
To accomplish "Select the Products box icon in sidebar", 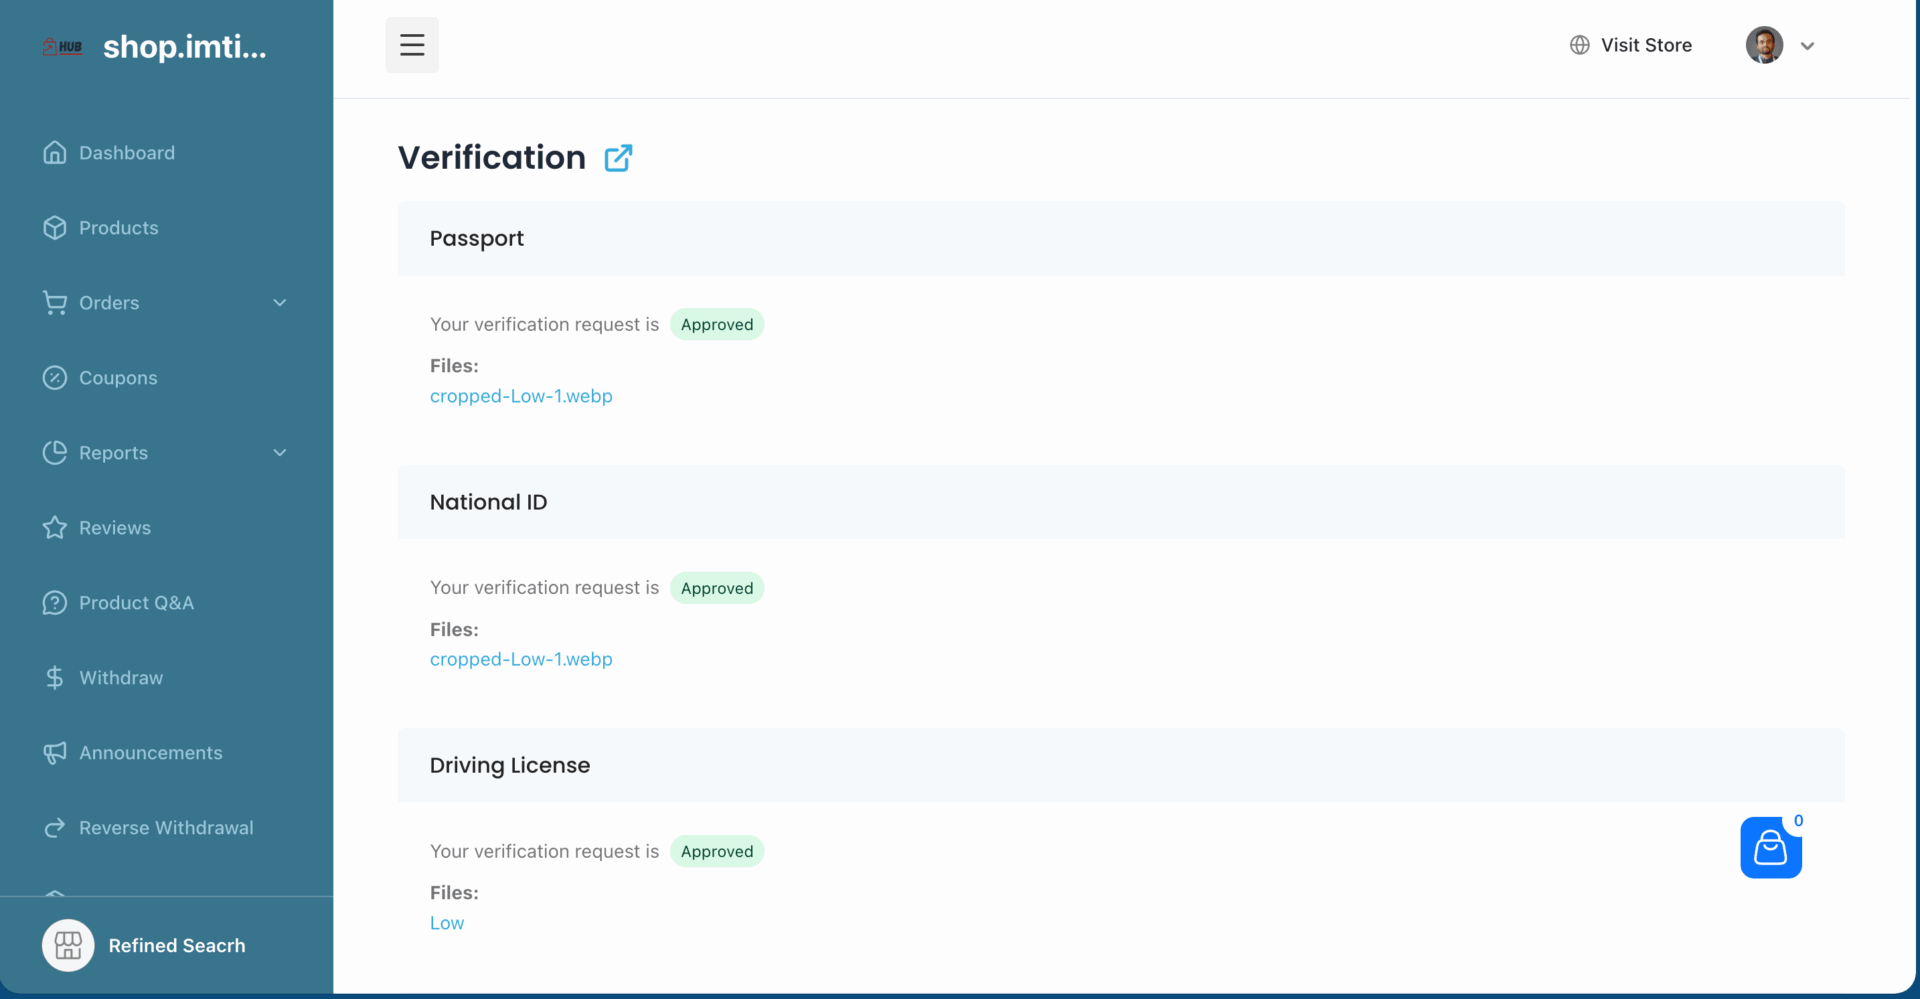I will [x=56, y=227].
